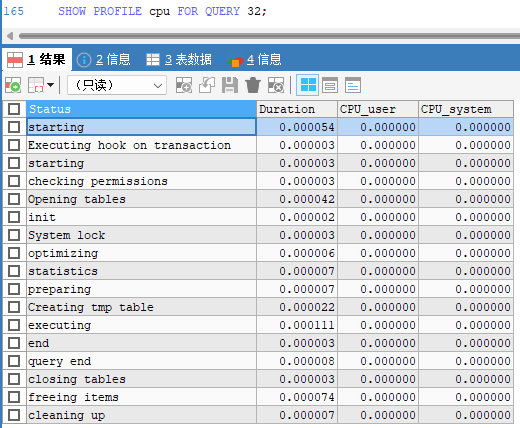Viewport: 520px width, 428px height.
Task: Sort by the CPU_user column header
Action: [x=378, y=109]
